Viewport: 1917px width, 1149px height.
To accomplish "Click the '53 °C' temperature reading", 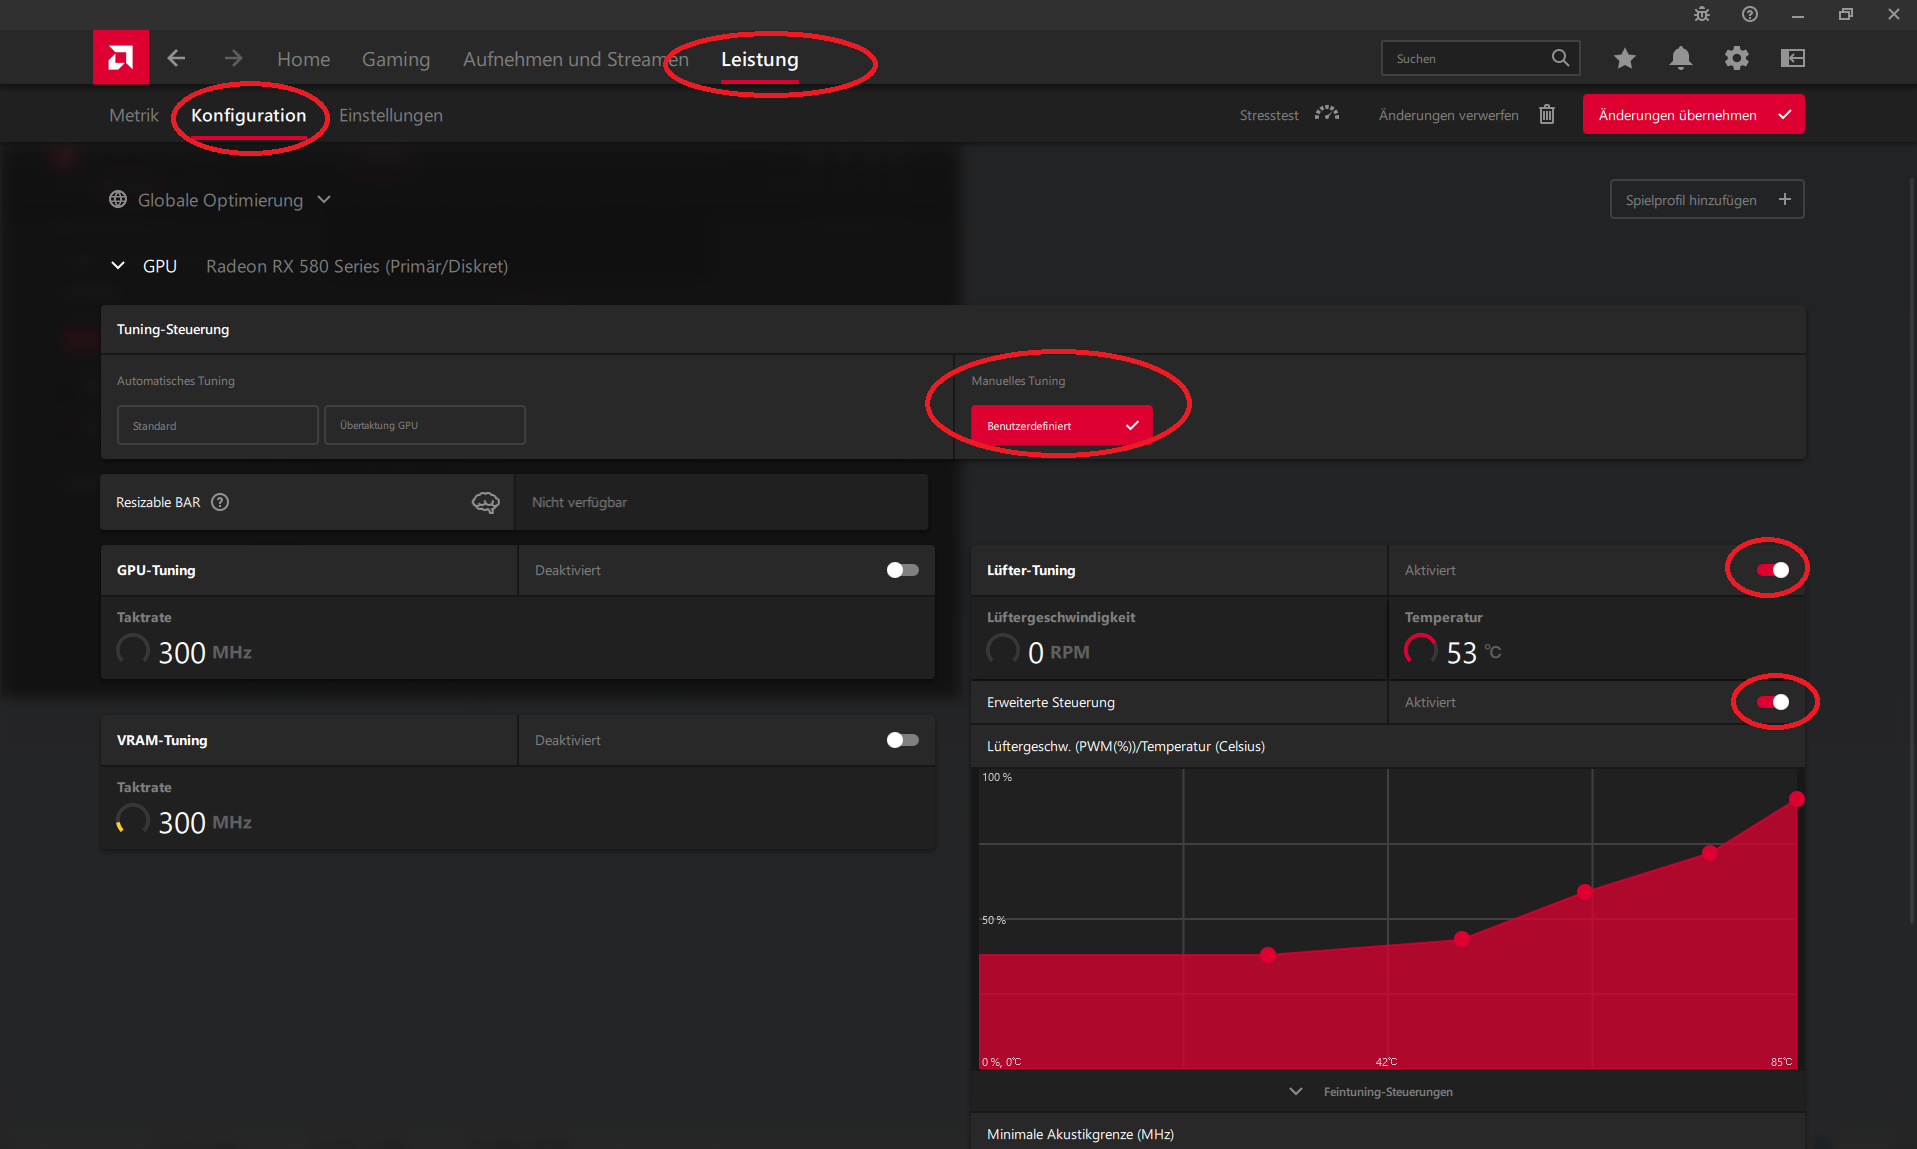I will (x=1474, y=652).
